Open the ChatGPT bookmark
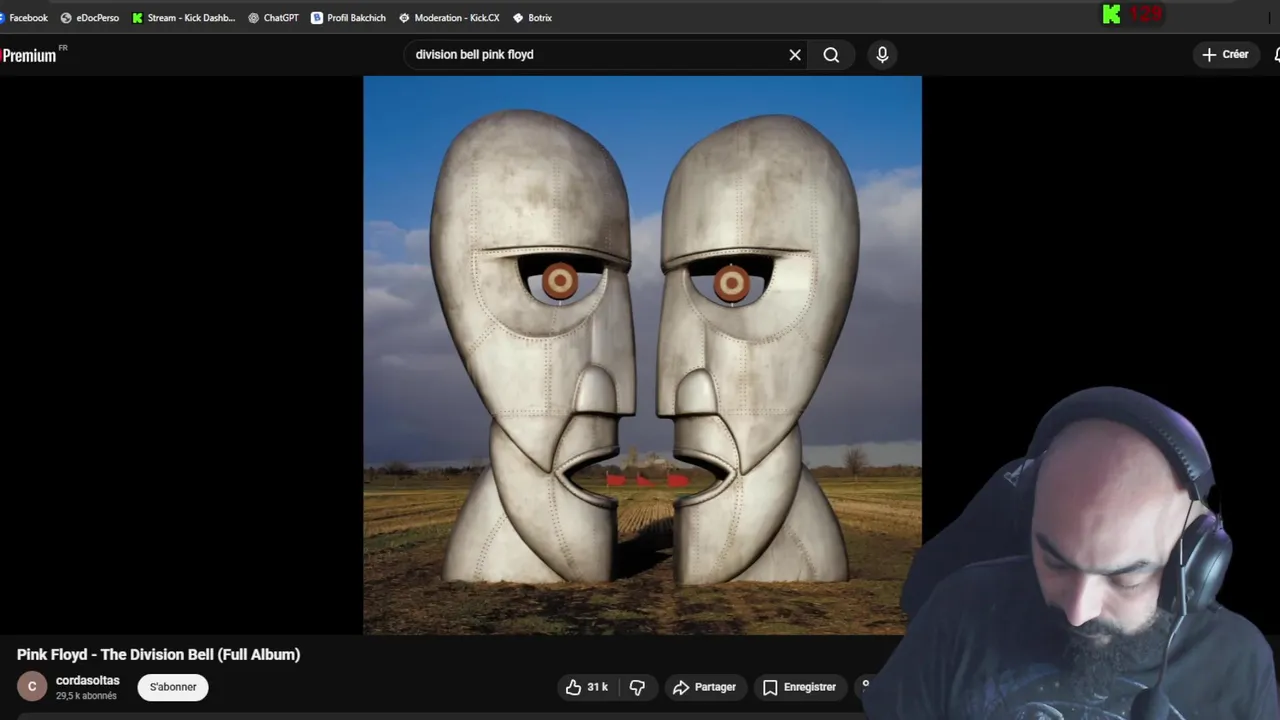Viewport: 1280px width, 720px height. [273, 18]
